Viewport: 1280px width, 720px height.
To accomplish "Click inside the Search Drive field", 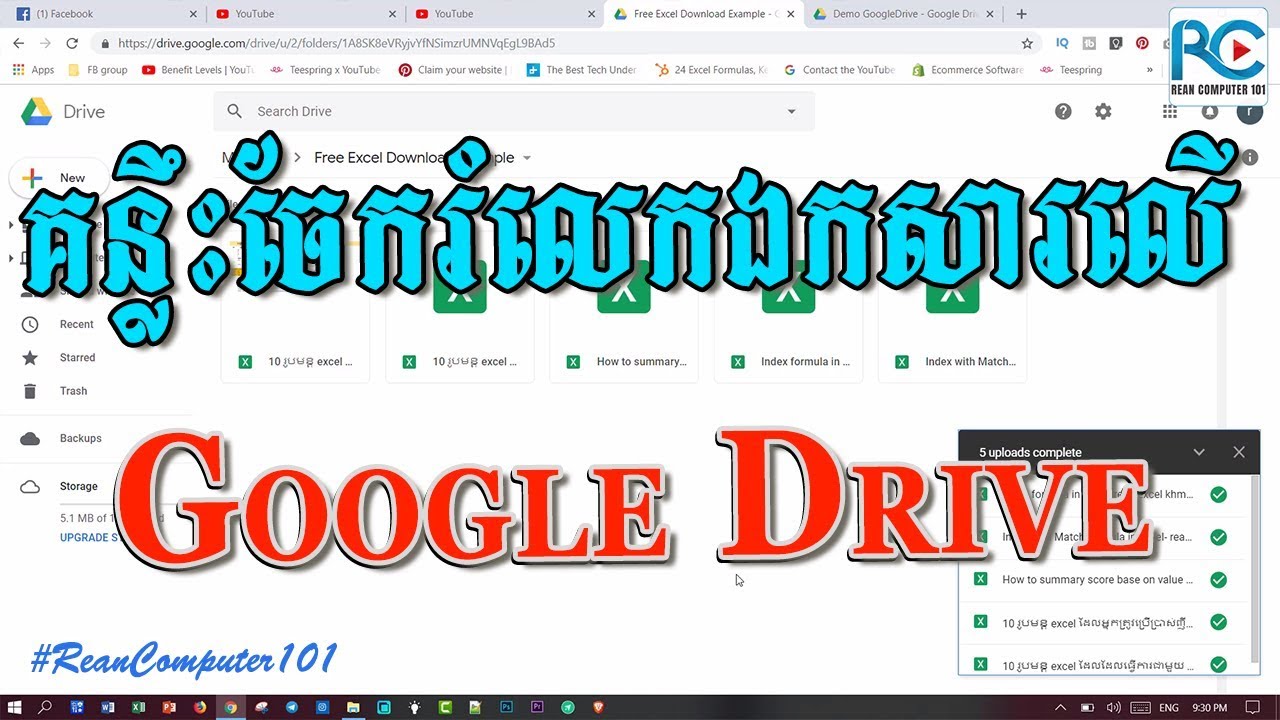I will pos(514,111).
